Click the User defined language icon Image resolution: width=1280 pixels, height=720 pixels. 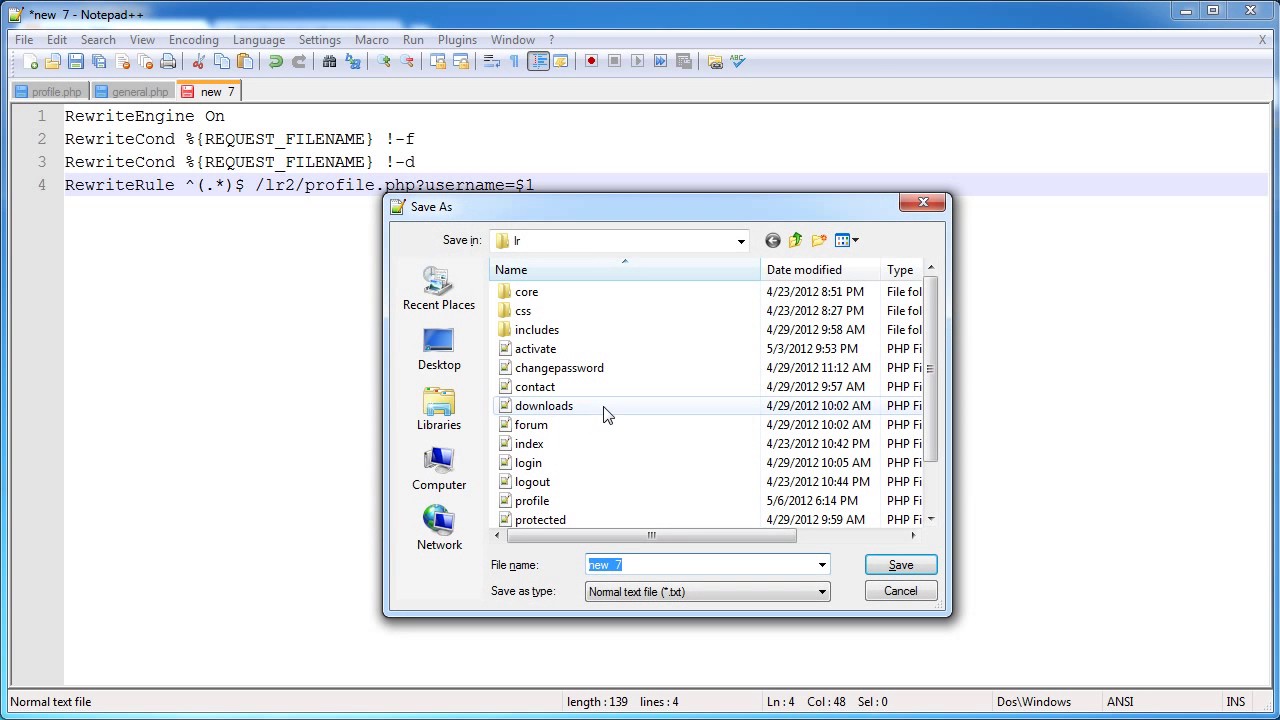pos(561,62)
